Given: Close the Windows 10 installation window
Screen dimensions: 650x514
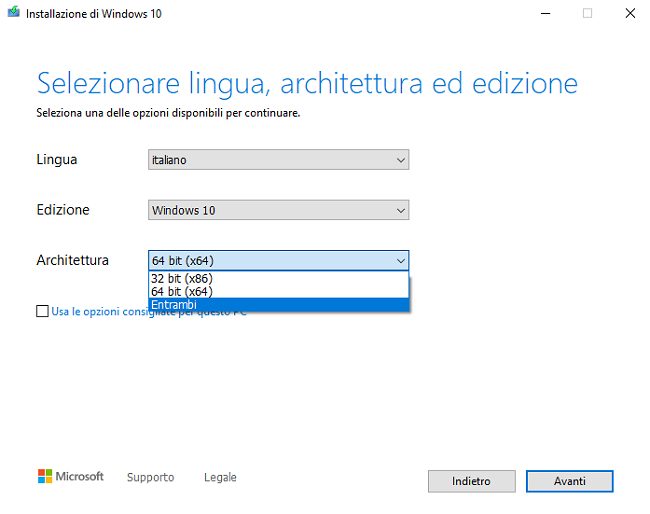Looking at the screenshot, I should [629, 14].
